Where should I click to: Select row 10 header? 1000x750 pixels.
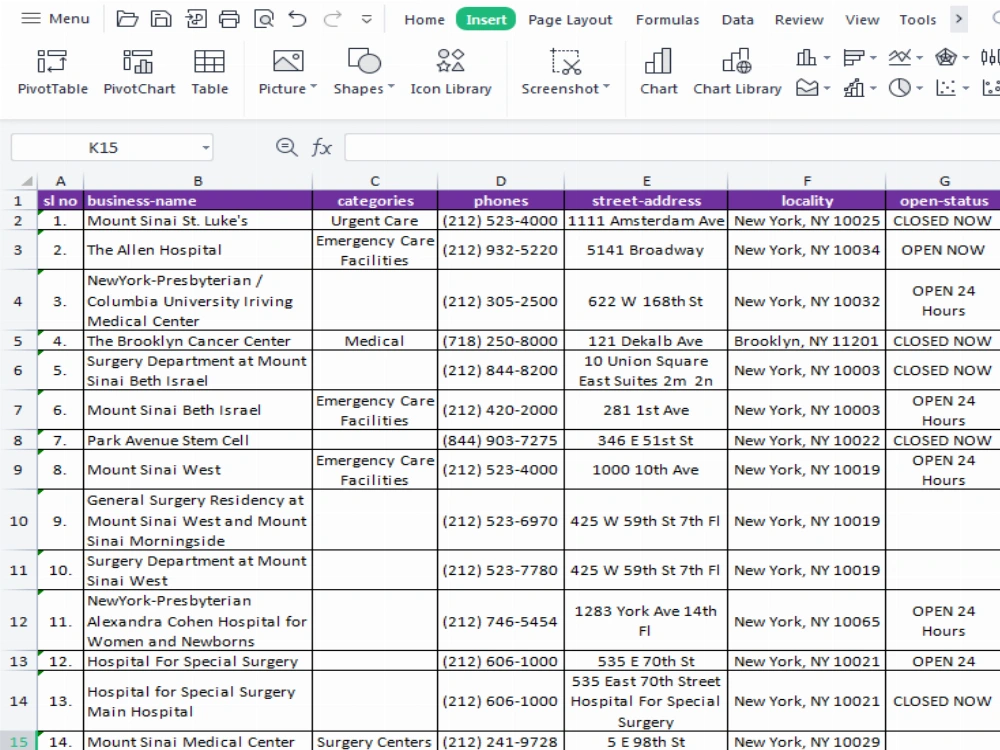pos(18,520)
